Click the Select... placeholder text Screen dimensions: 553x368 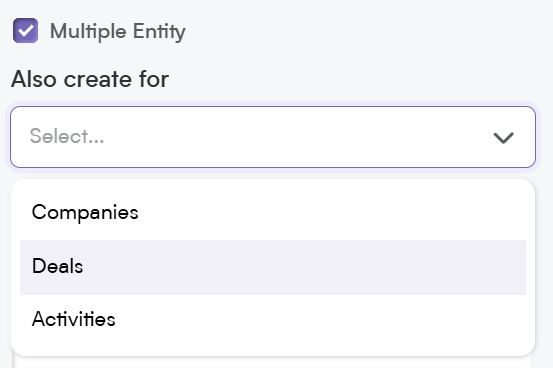[x=67, y=137]
